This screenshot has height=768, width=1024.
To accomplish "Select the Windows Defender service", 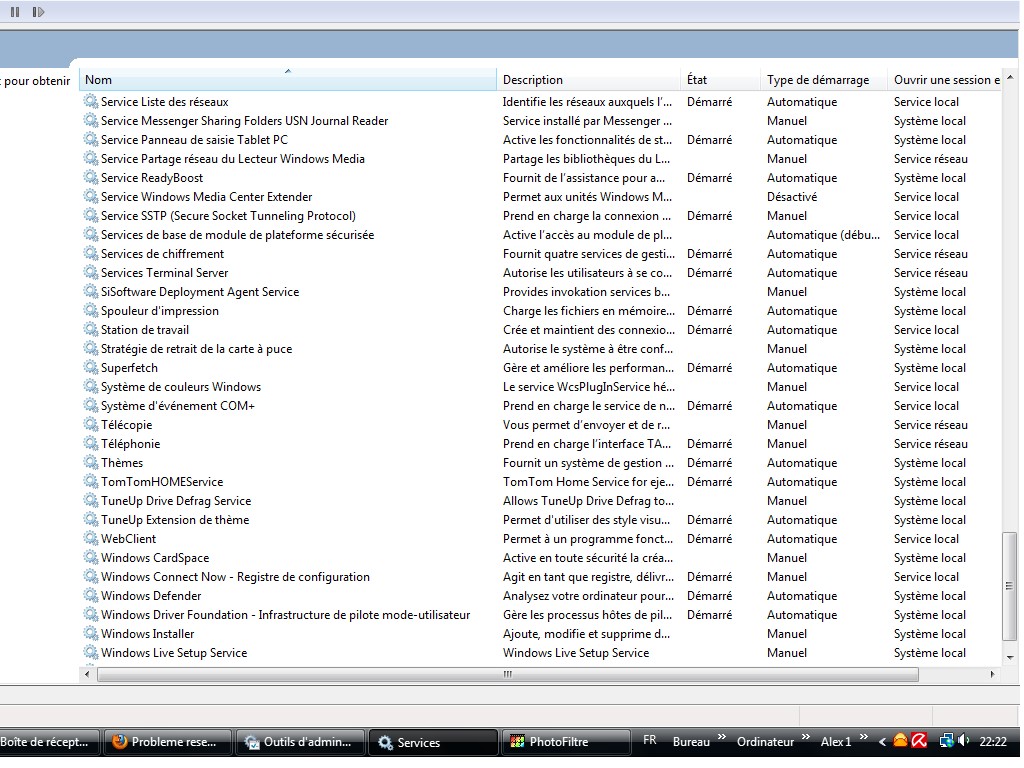I will coord(151,595).
